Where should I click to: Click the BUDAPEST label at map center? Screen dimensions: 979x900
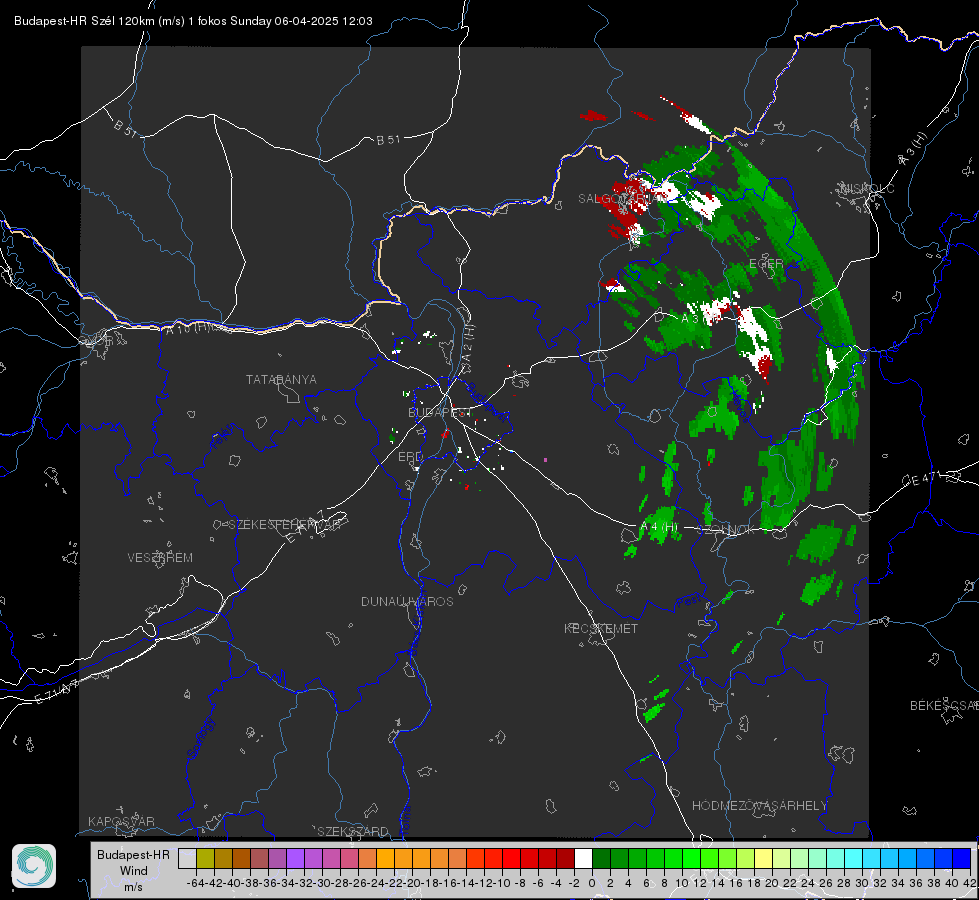tap(440, 412)
